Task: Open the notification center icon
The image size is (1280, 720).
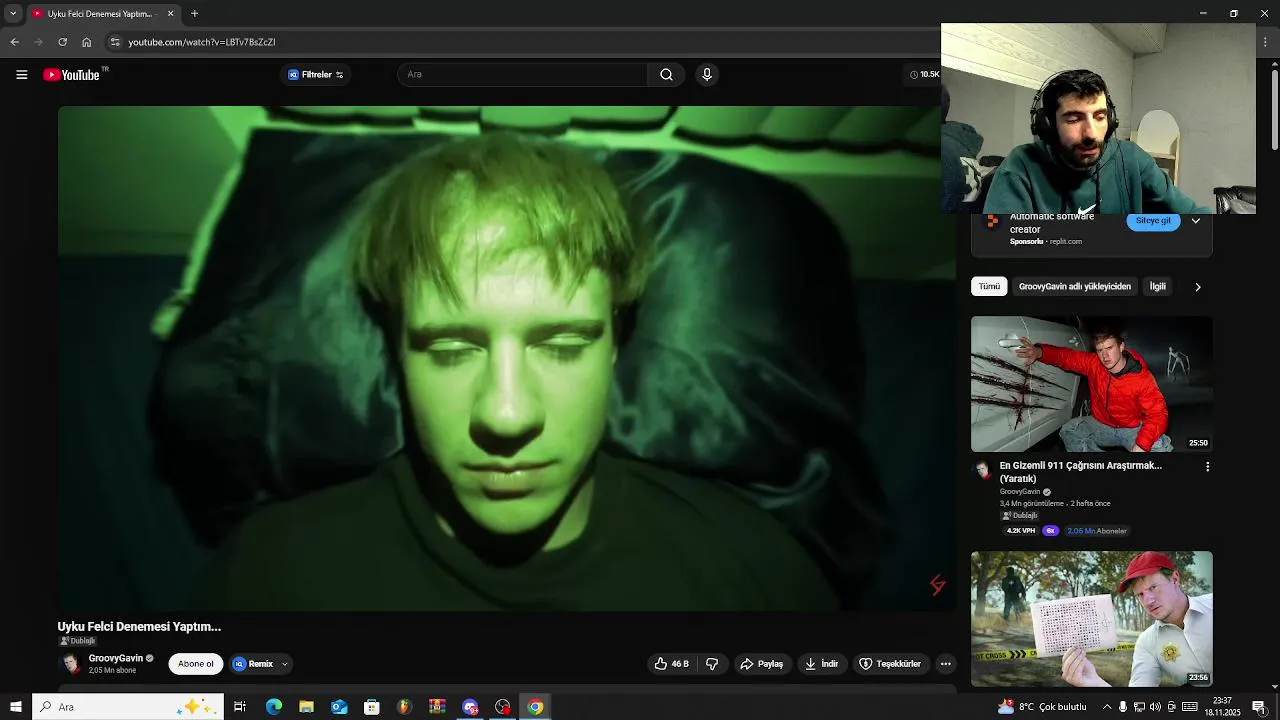Action: pos(1259,707)
